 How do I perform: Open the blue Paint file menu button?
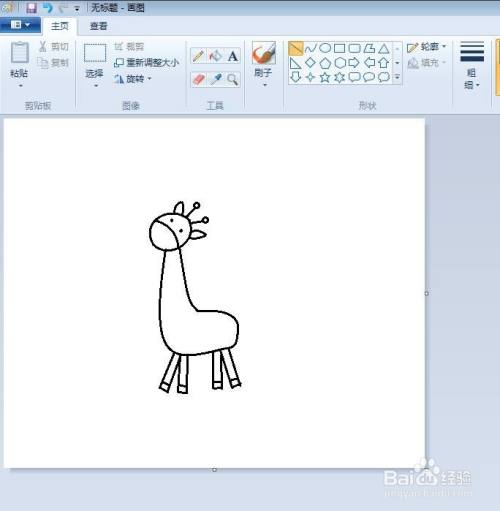(x=20, y=25)
